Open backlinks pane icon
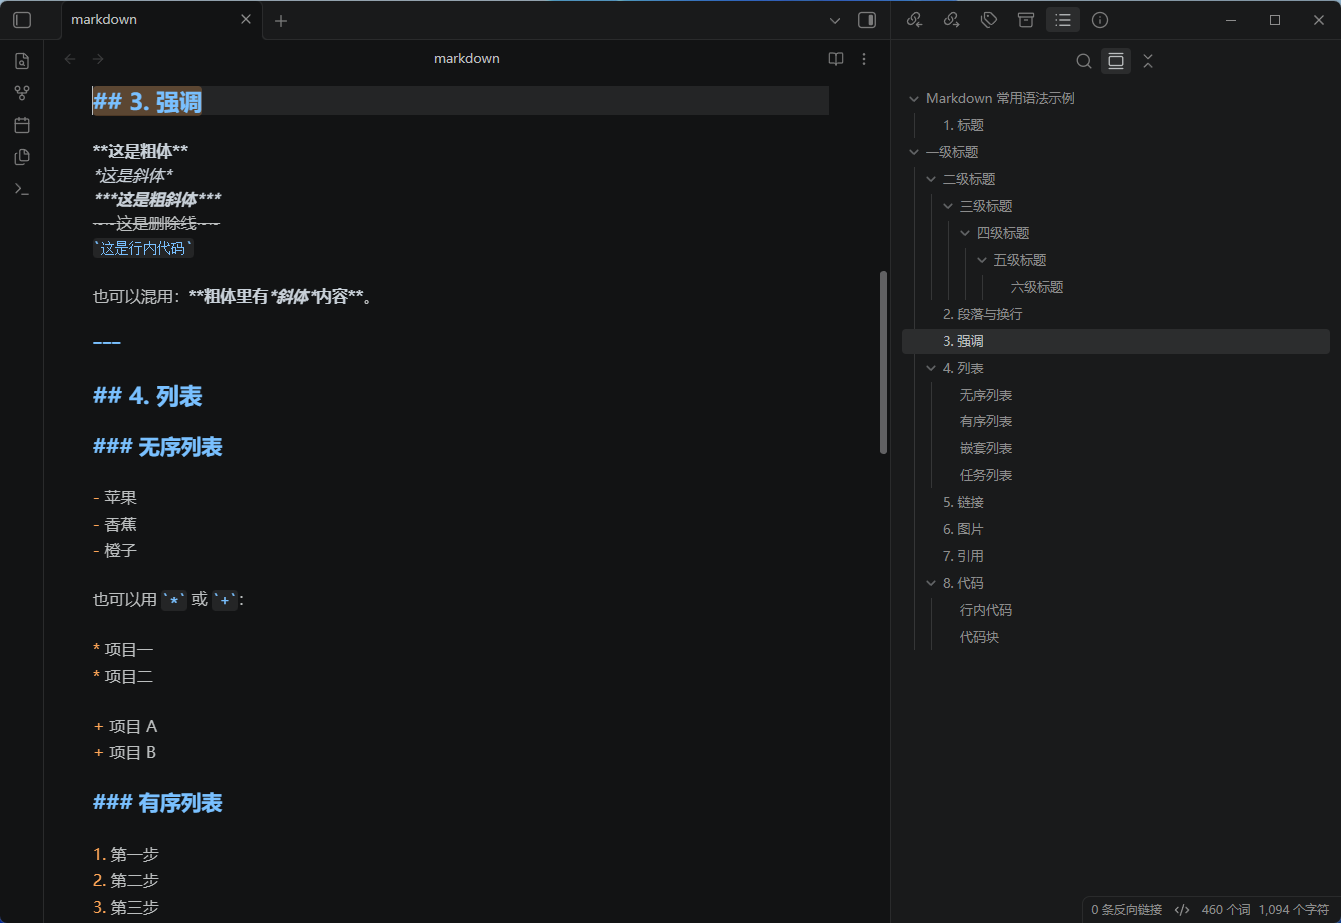Viewport: 1341px width, 923px height. (914, 20)
